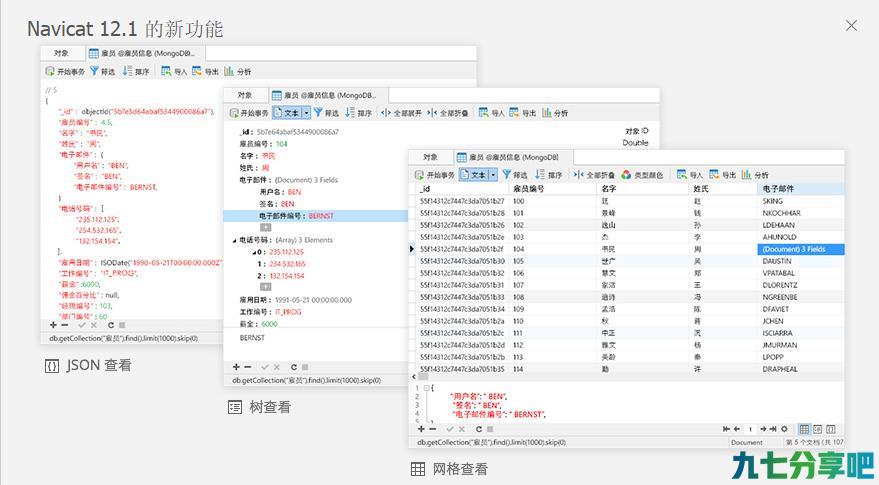Click 全部展开 expand all in tree view
The height and width of the screenshot is (485, 879).
[x=401, y=113]
